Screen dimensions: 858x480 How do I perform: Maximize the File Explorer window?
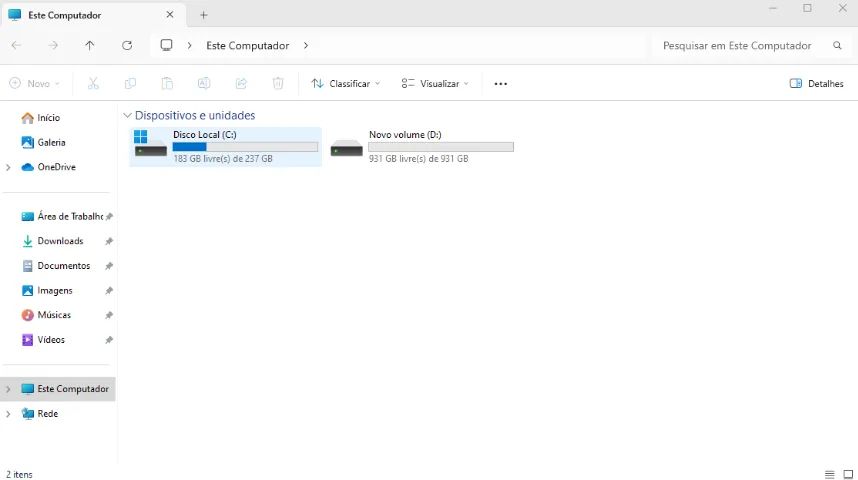tap(807, 8)
